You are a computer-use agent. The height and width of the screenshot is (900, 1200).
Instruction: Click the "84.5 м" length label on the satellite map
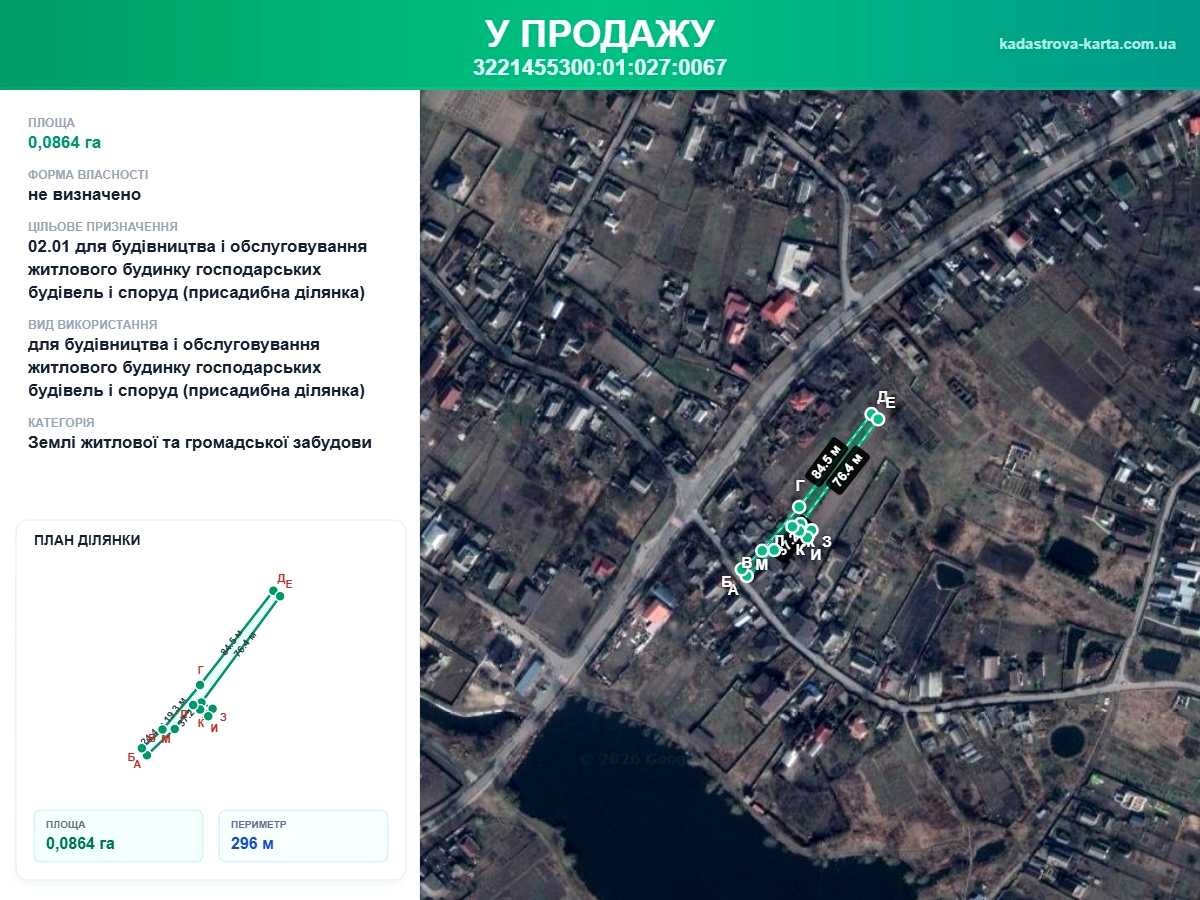(827, 460)
